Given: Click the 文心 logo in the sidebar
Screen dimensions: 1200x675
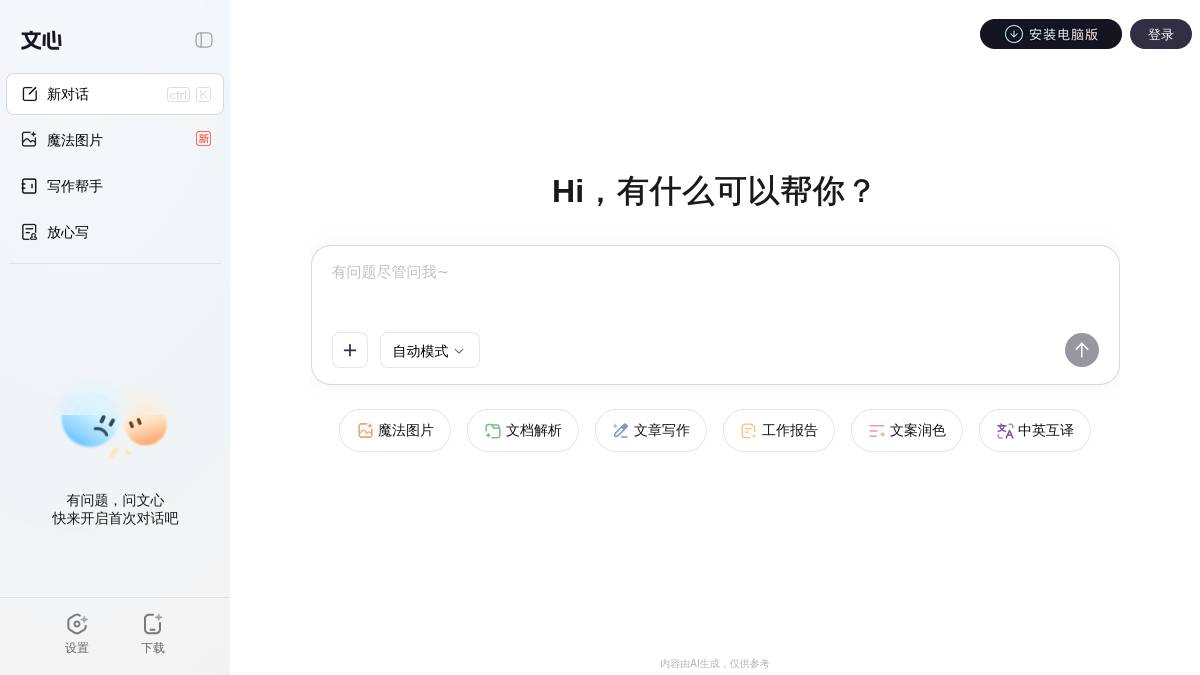Looking at the screenshot, I should (41, 40).
